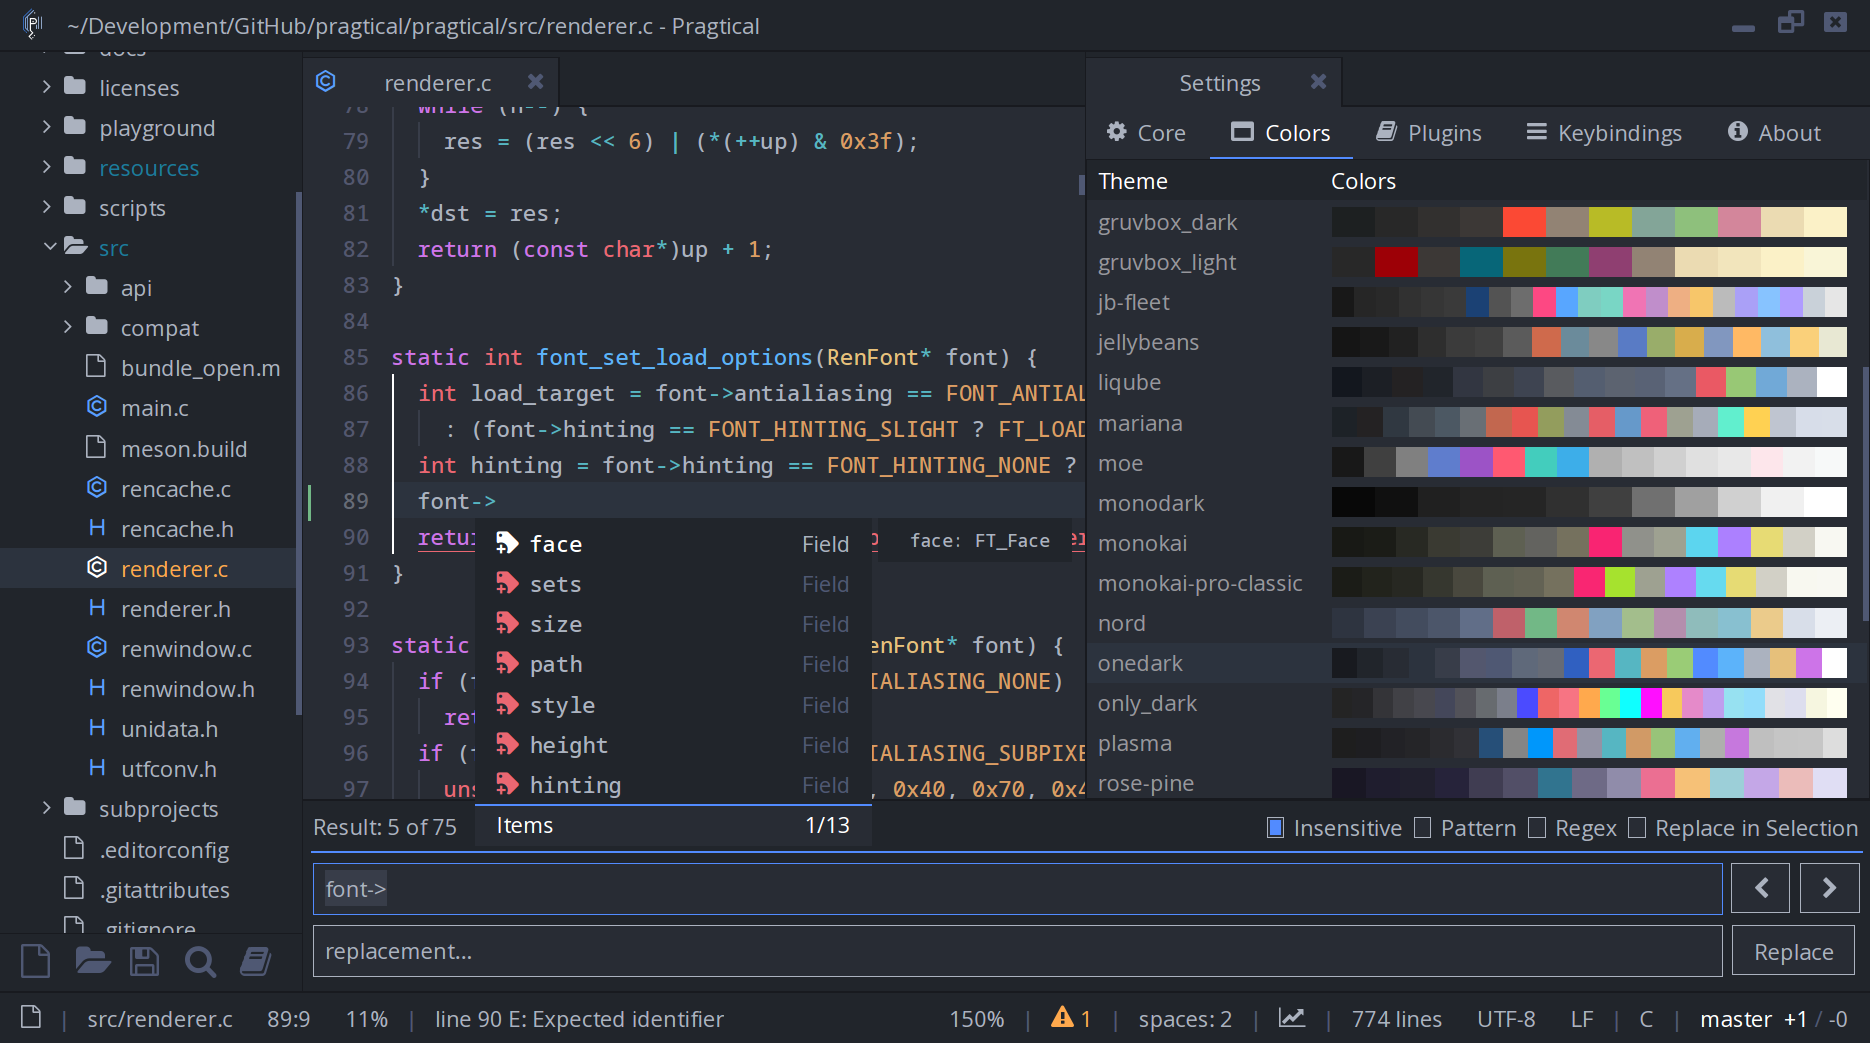Go to the next search match arrow
The width and height of the screenshot is (1870, 1043).
point(1829,888)
